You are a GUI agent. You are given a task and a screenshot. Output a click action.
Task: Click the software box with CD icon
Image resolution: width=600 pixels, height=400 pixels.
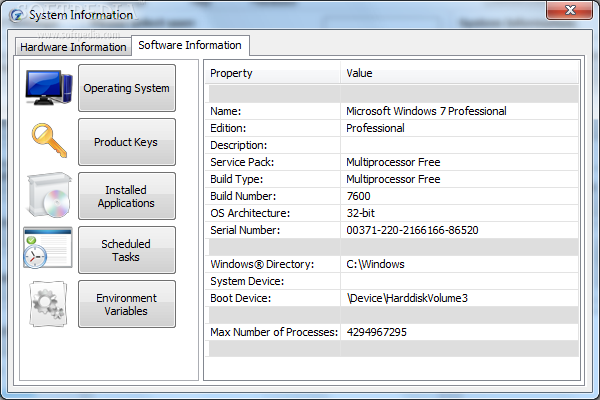(49, 195)
